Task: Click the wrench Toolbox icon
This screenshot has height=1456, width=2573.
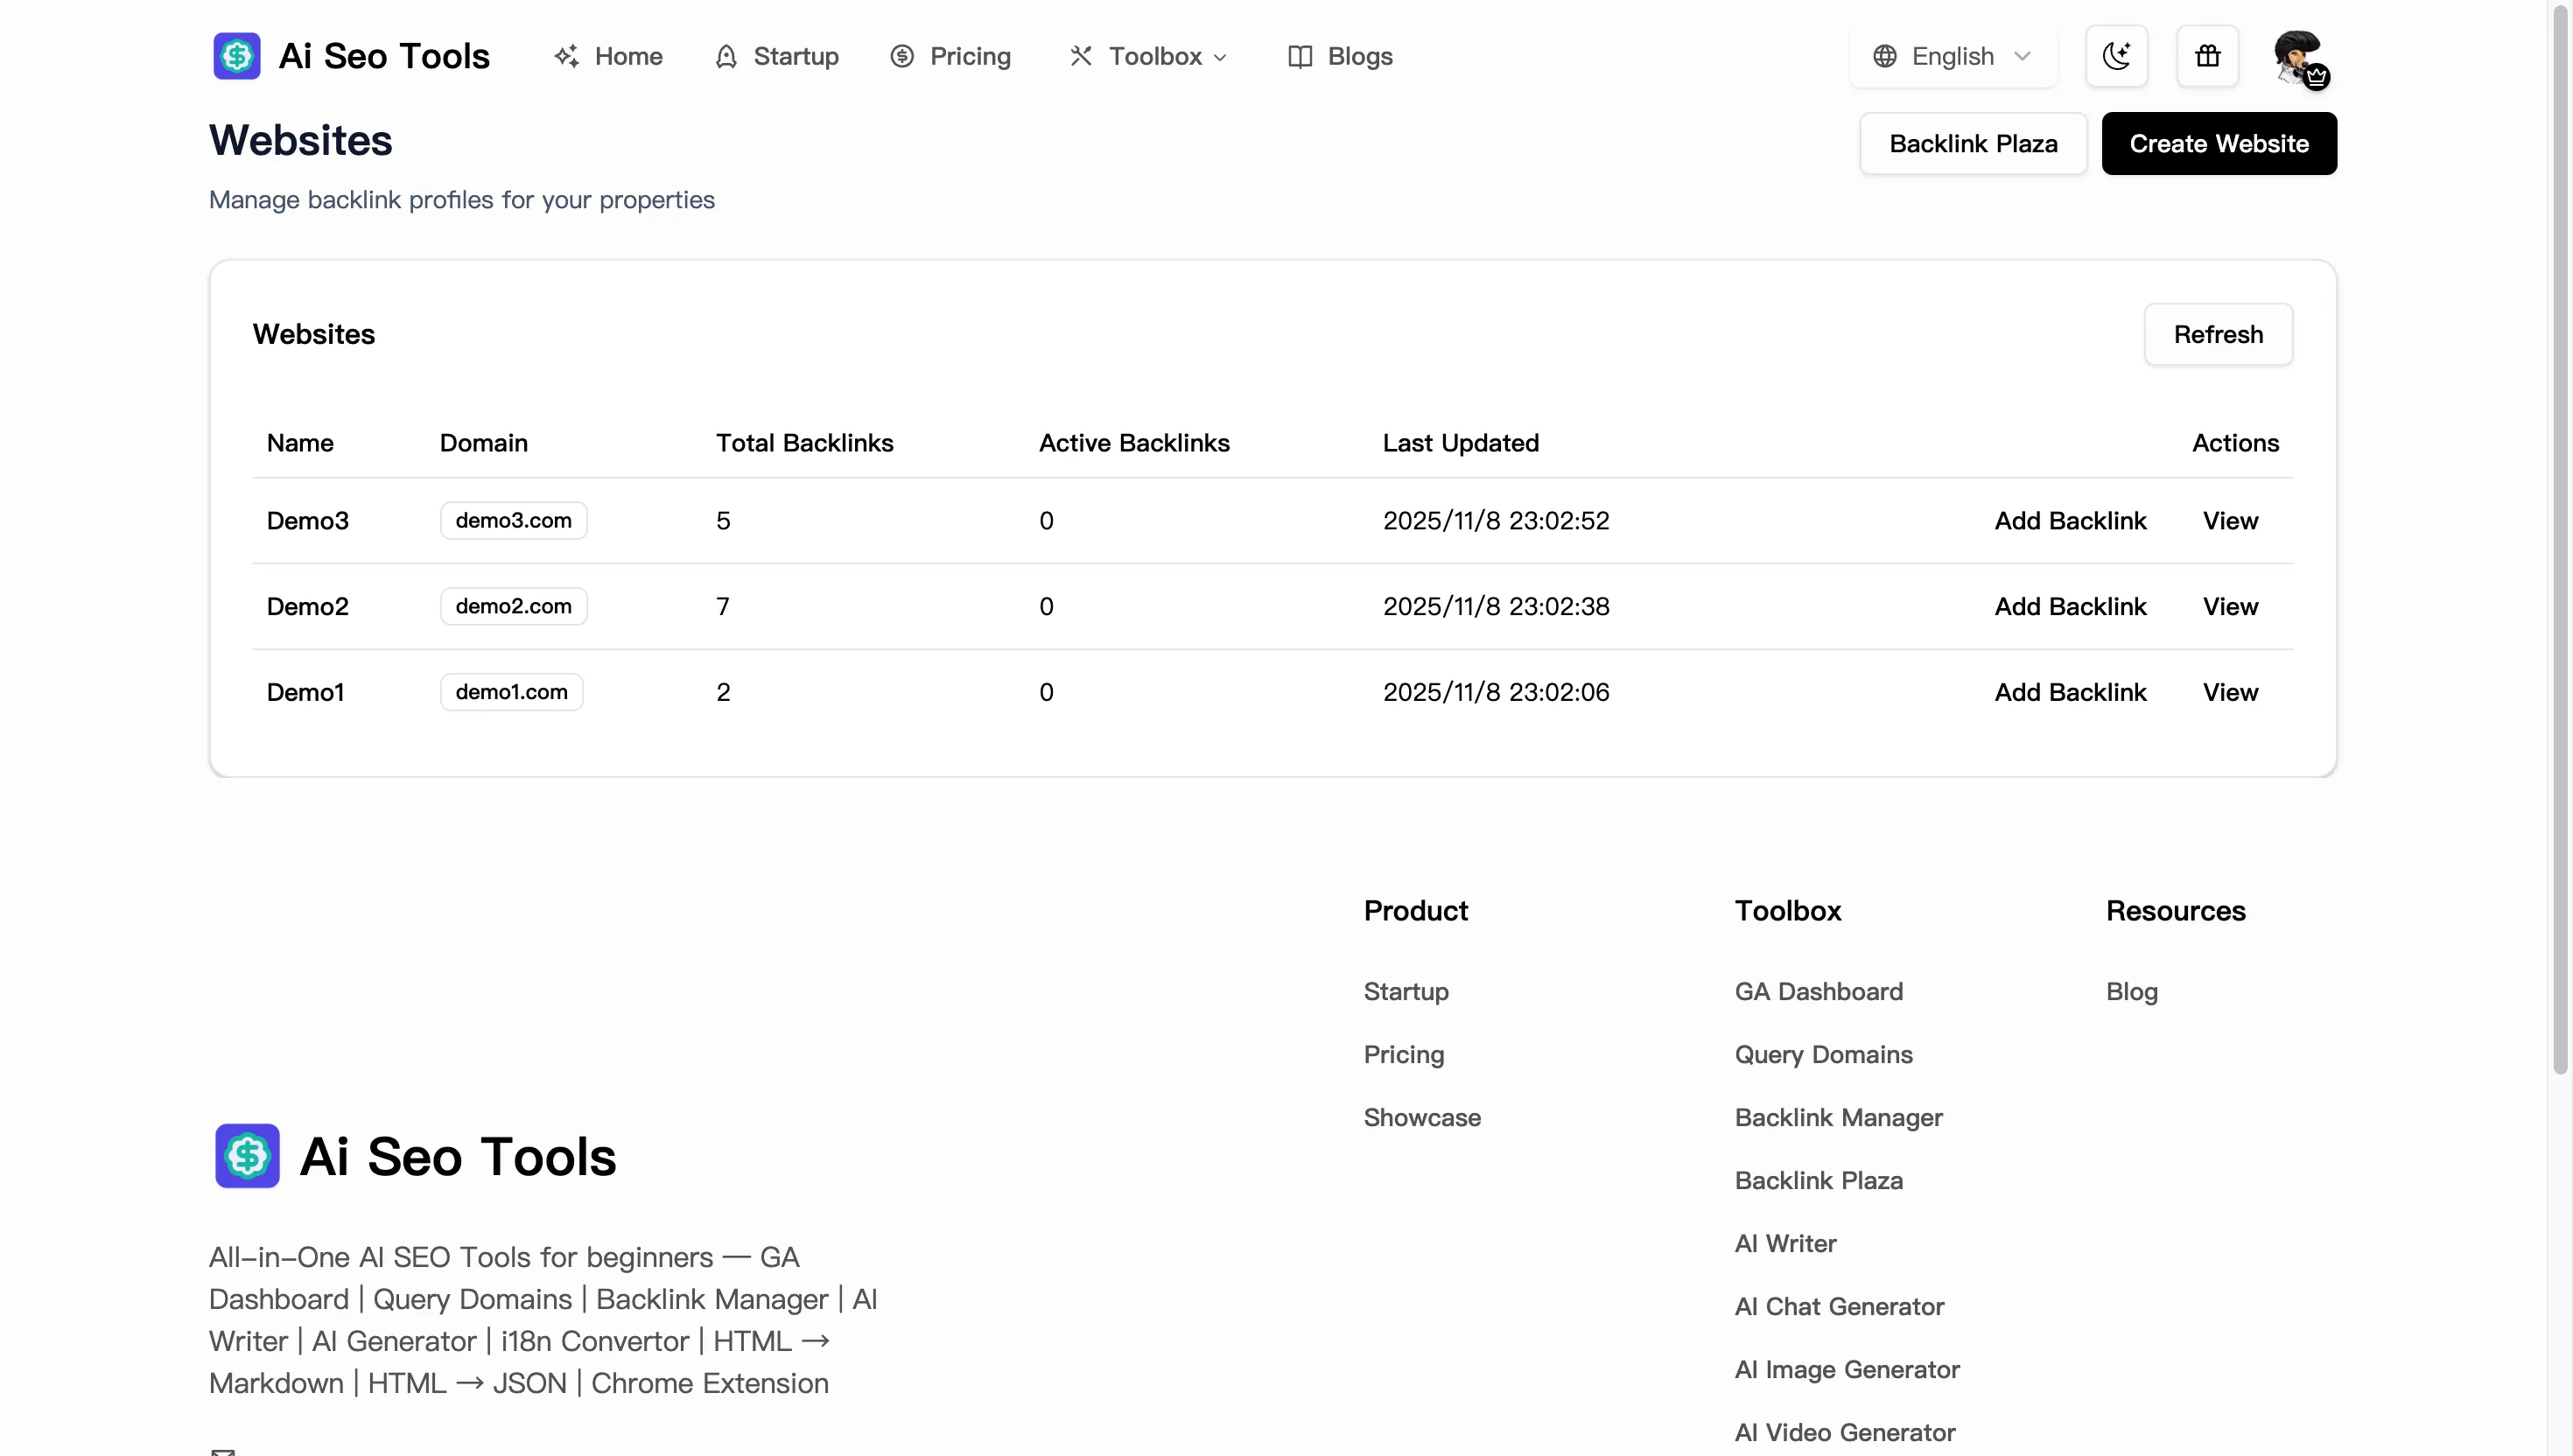Action: coord(1080,56)
